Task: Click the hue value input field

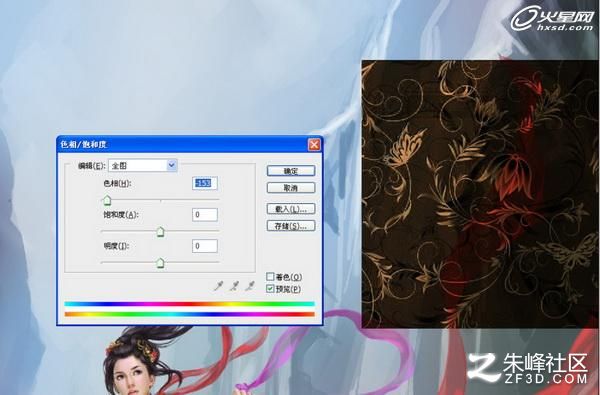Action: 205,183
